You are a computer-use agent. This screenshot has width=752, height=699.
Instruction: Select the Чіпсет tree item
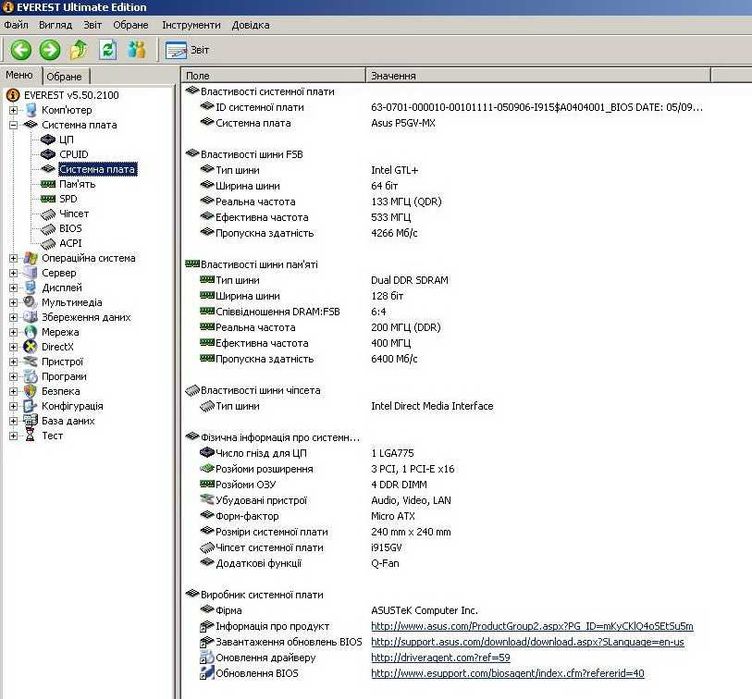tap(74, 213)
